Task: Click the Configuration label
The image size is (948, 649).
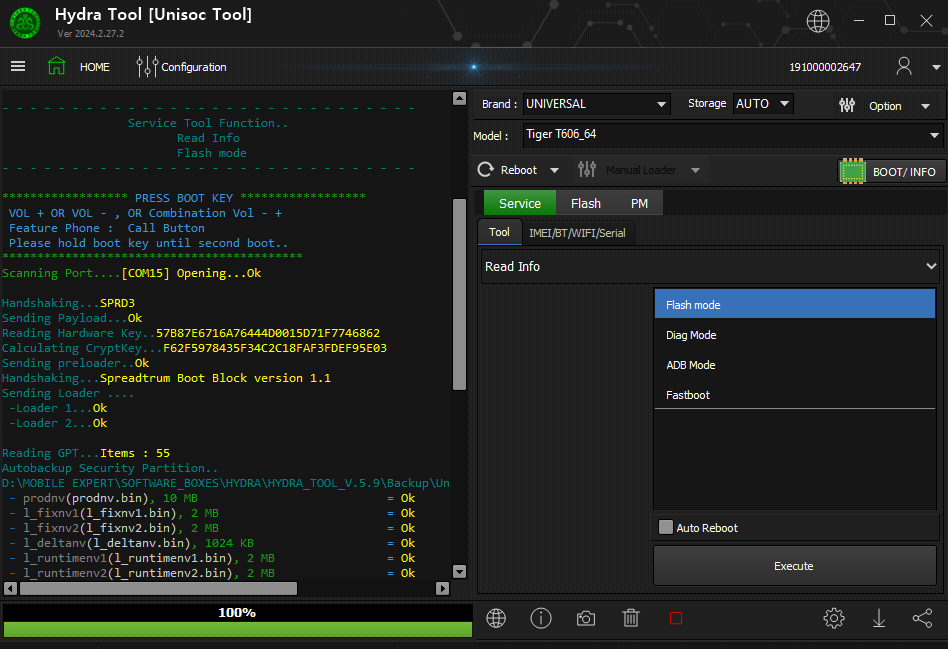Action: [x=193, y=67]
